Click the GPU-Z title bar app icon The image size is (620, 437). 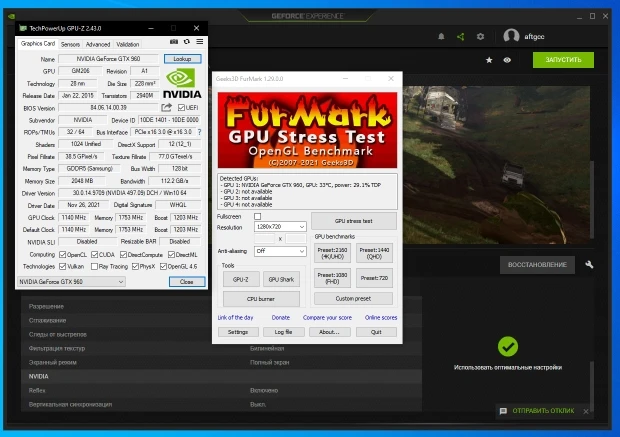coord(23,28)
